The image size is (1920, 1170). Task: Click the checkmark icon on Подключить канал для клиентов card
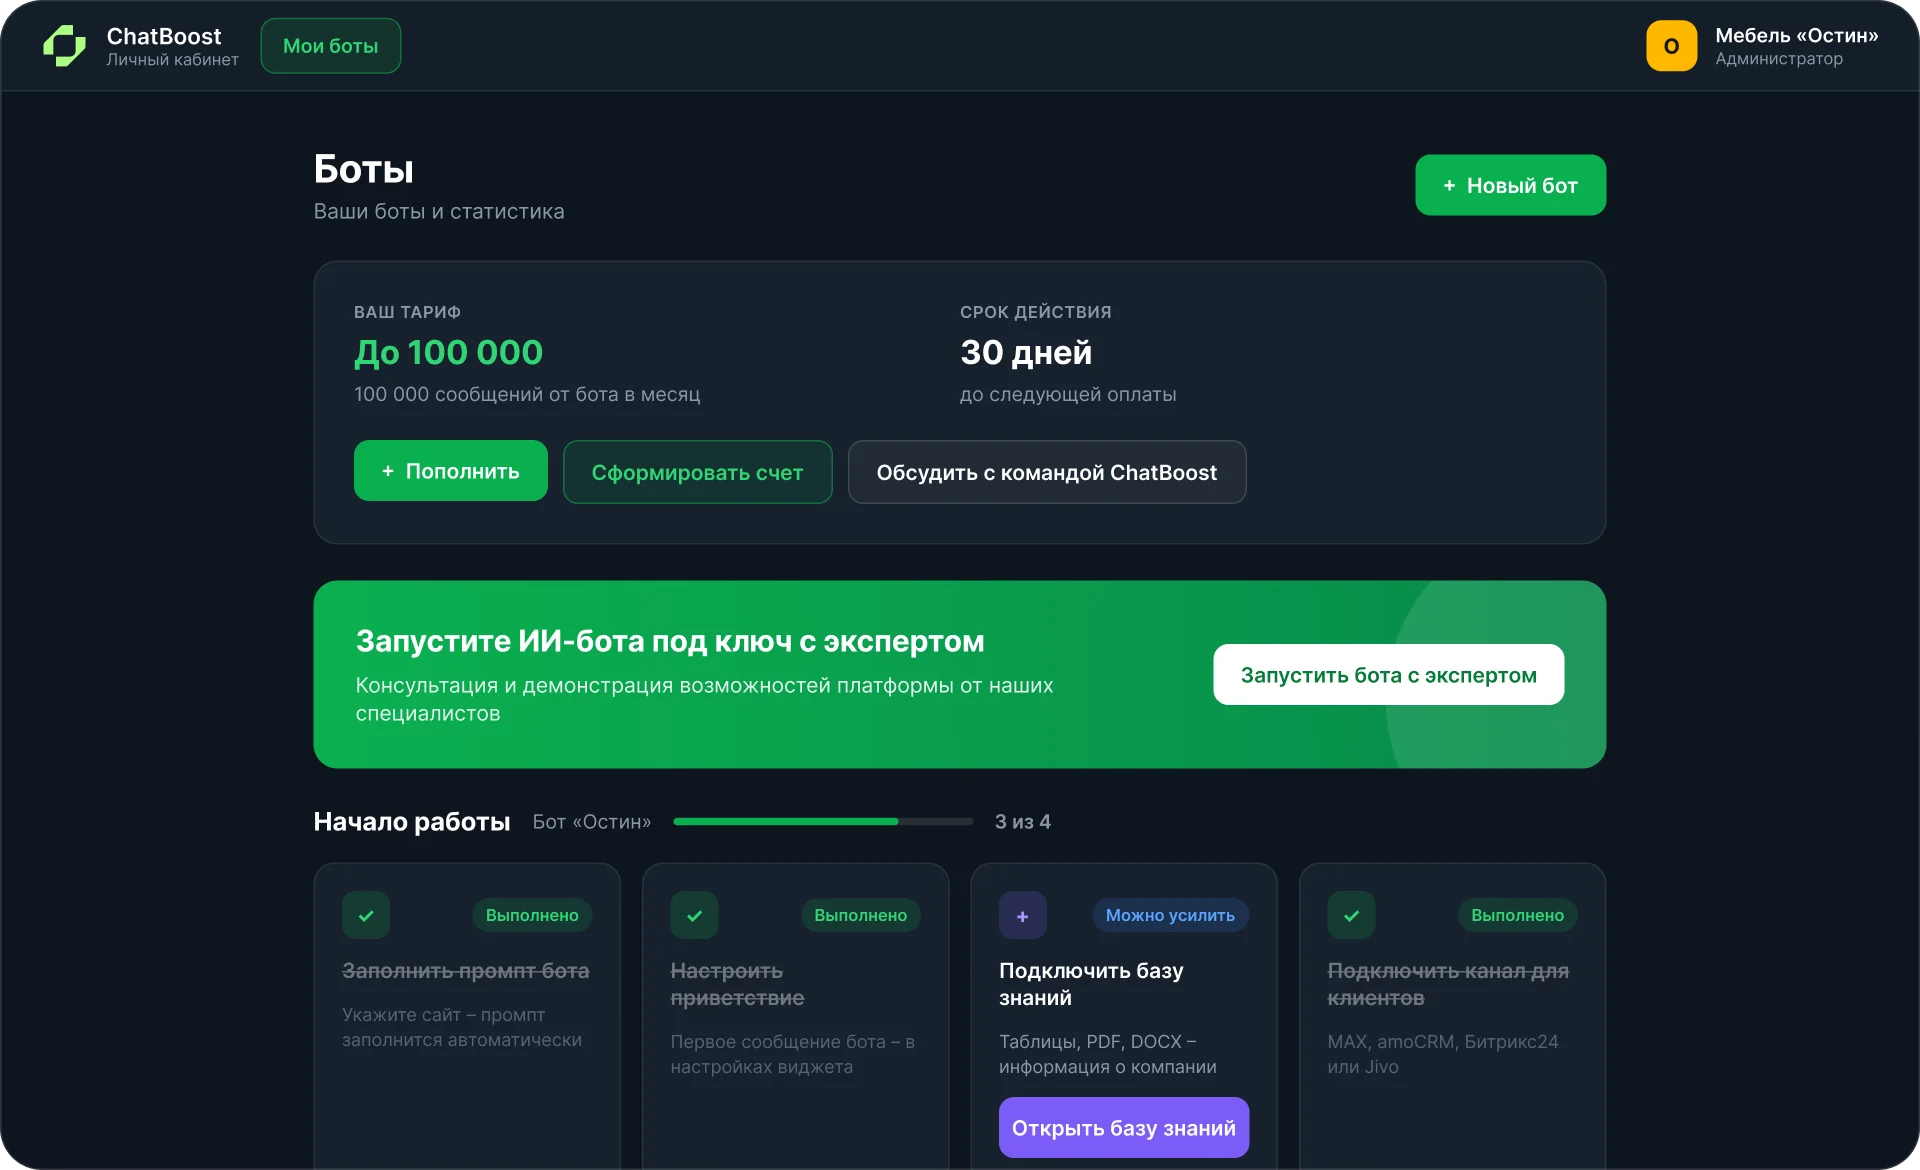coord(1351,915)
